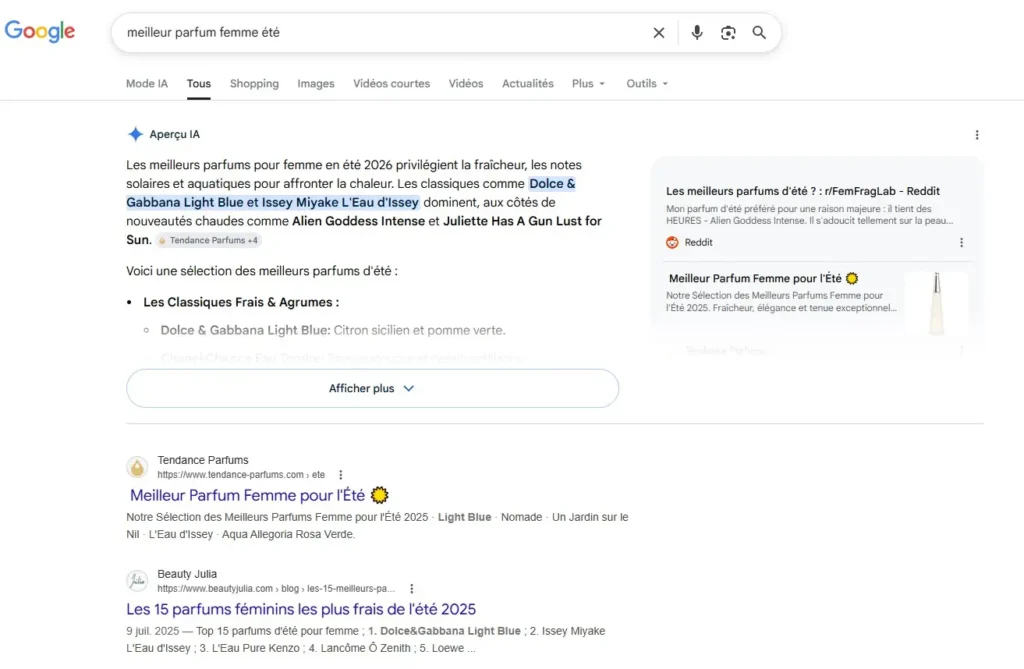Open the Vidéos courtes tab
The height and width of the screenshot is (669, 1024).
tap(391, 84)
